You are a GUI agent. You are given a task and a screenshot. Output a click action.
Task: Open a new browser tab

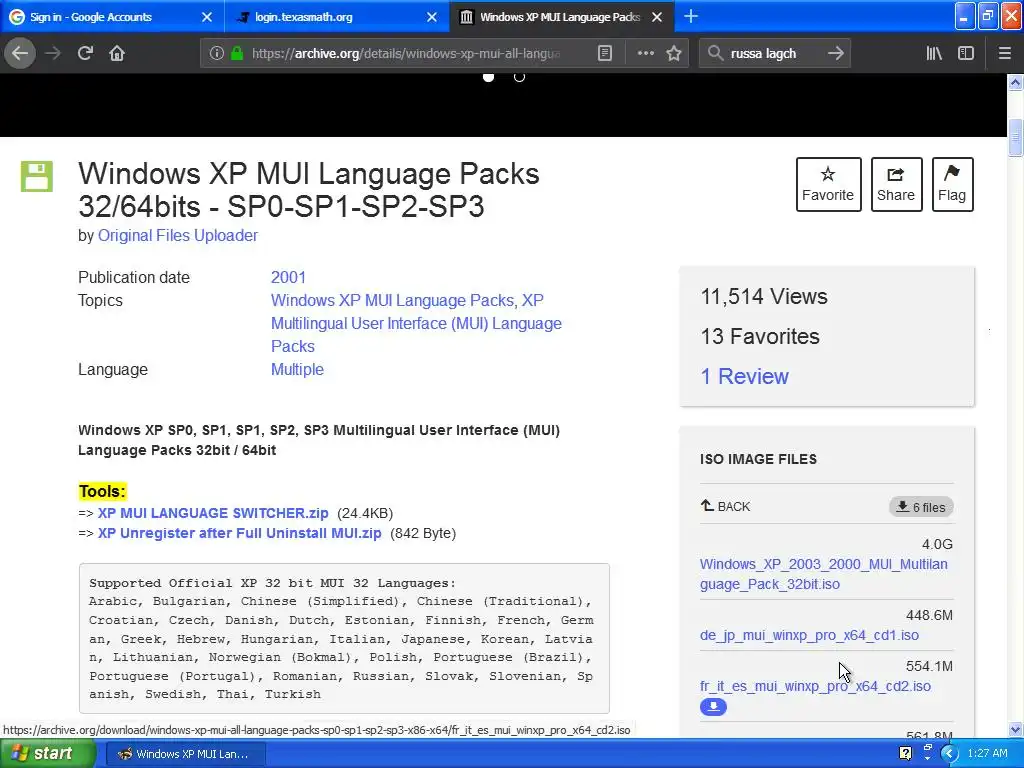[691, 16]
